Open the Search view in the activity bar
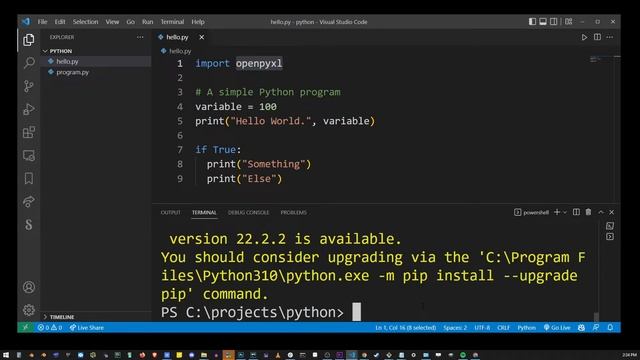The height and width of the screenshot is (360, 640). tap(29, 62)
